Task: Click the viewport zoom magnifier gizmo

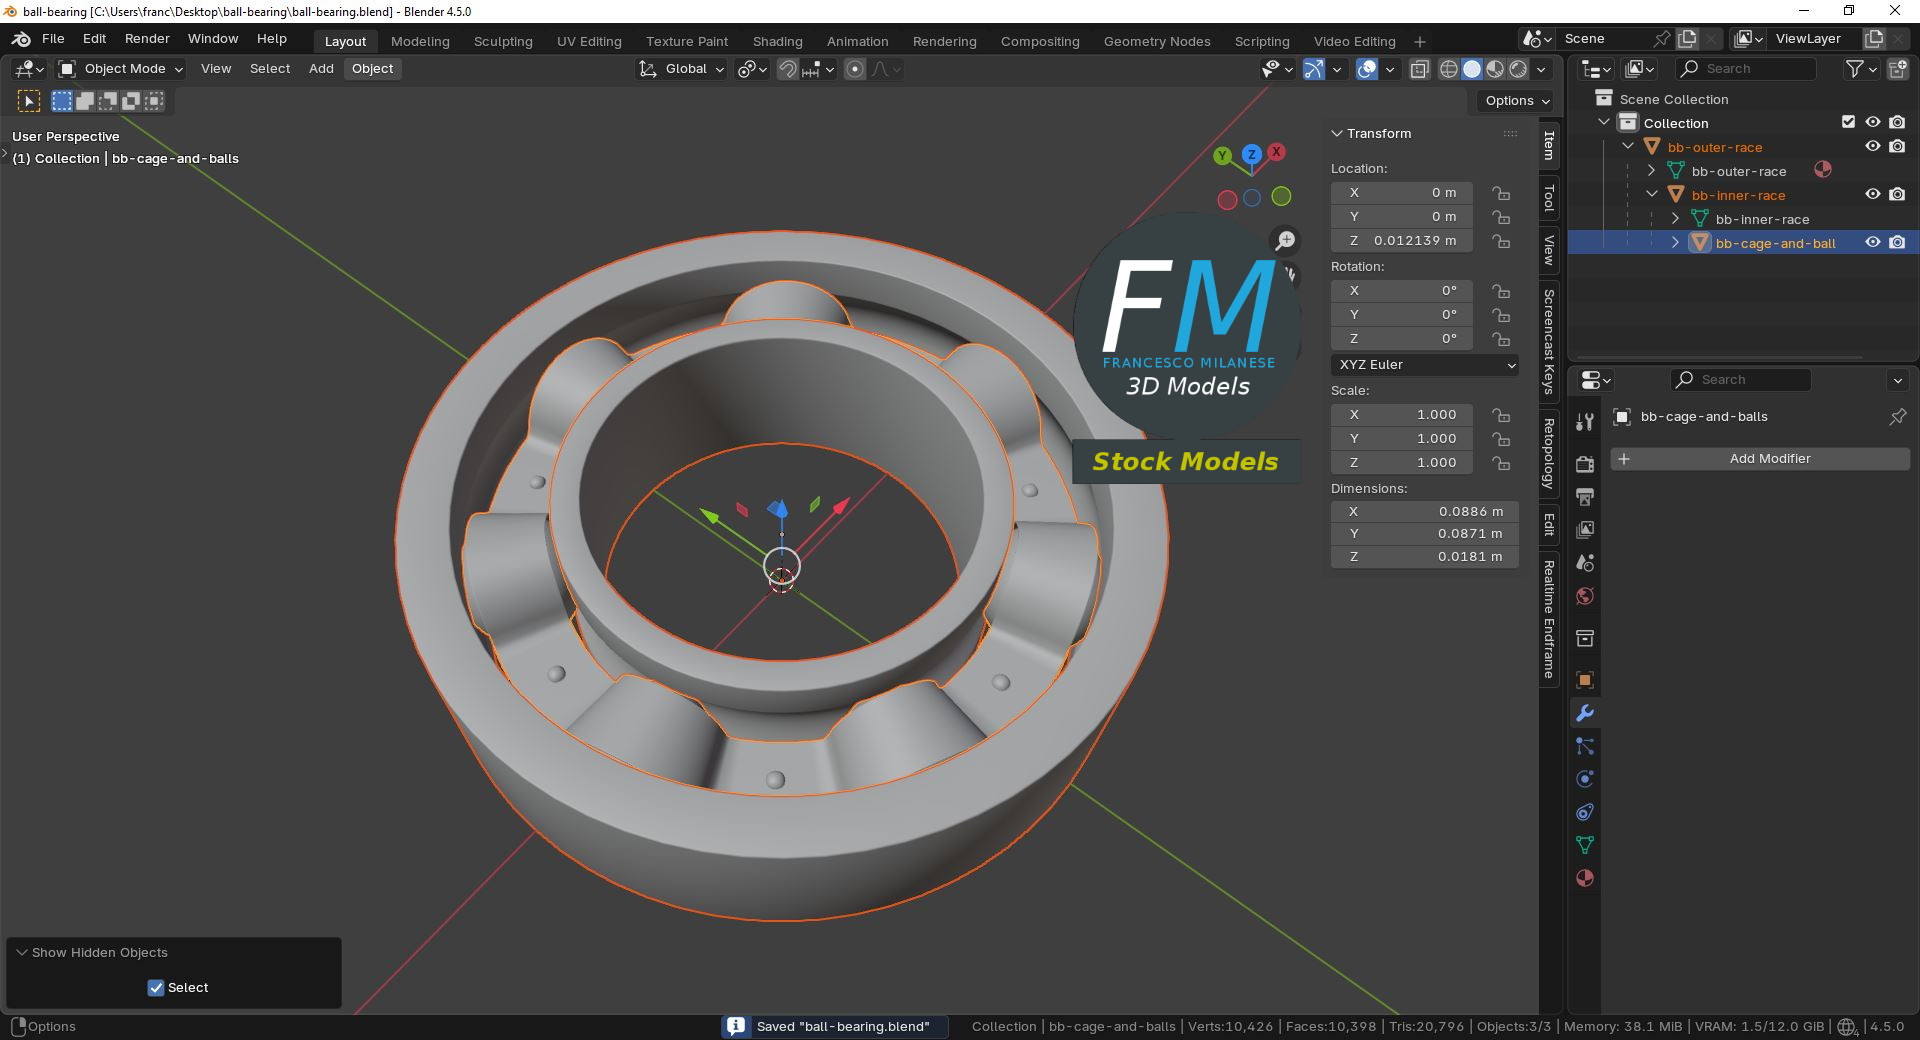Action: coord(1285,240)
